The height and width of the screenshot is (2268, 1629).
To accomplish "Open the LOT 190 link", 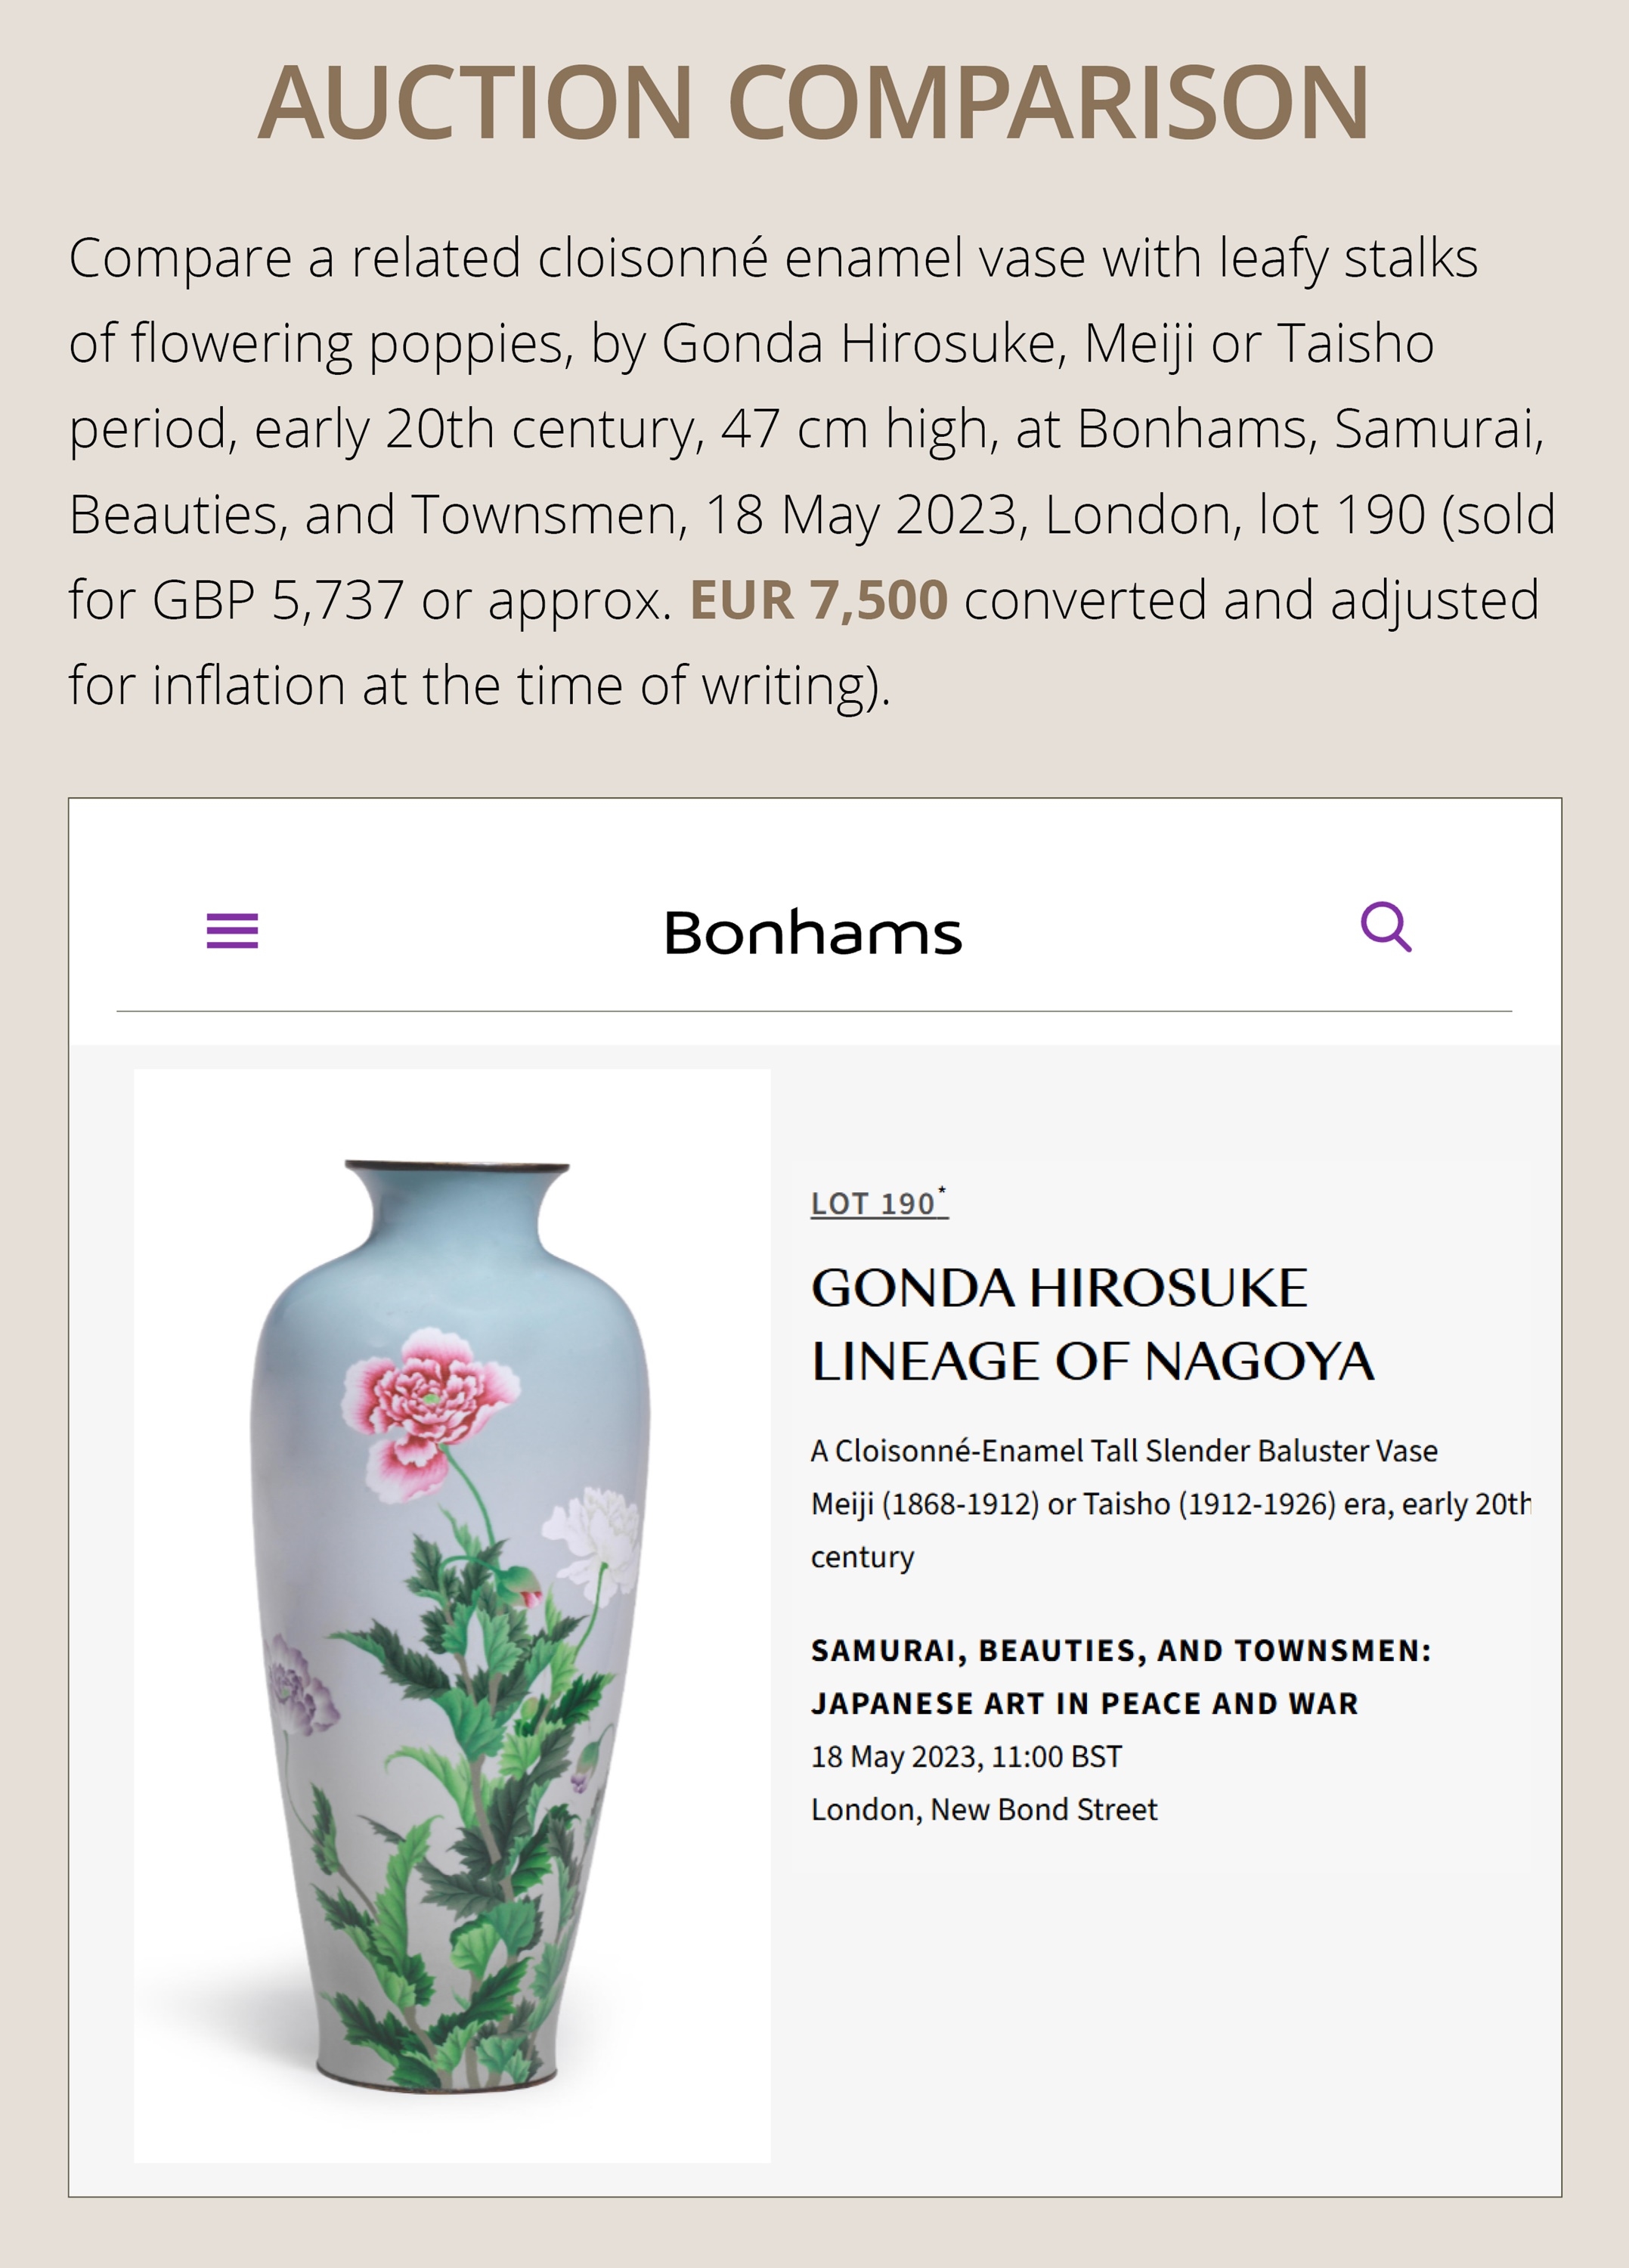I will click(x=873, y=1203).
